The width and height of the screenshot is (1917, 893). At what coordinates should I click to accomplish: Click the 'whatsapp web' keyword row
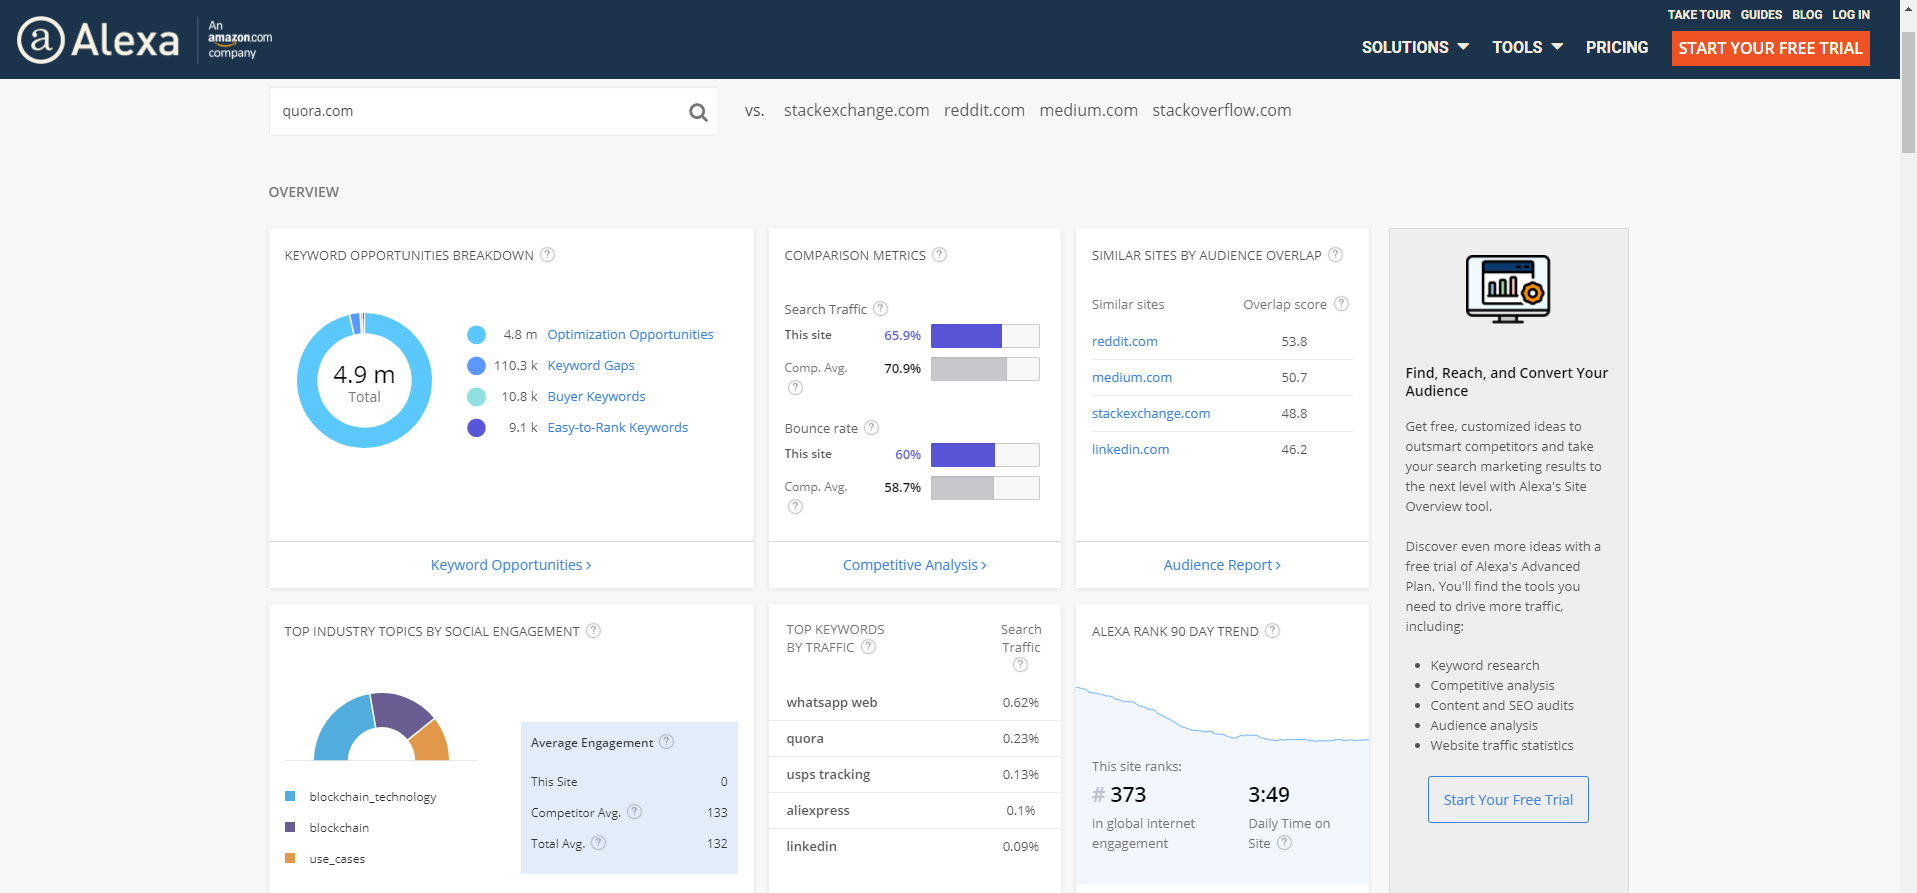click(914, 703)
